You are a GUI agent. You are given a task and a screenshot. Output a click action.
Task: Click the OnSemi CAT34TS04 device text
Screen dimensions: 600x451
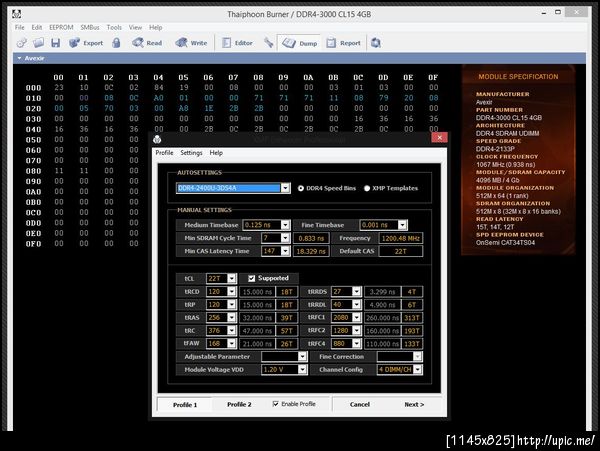tap(505, 243)
